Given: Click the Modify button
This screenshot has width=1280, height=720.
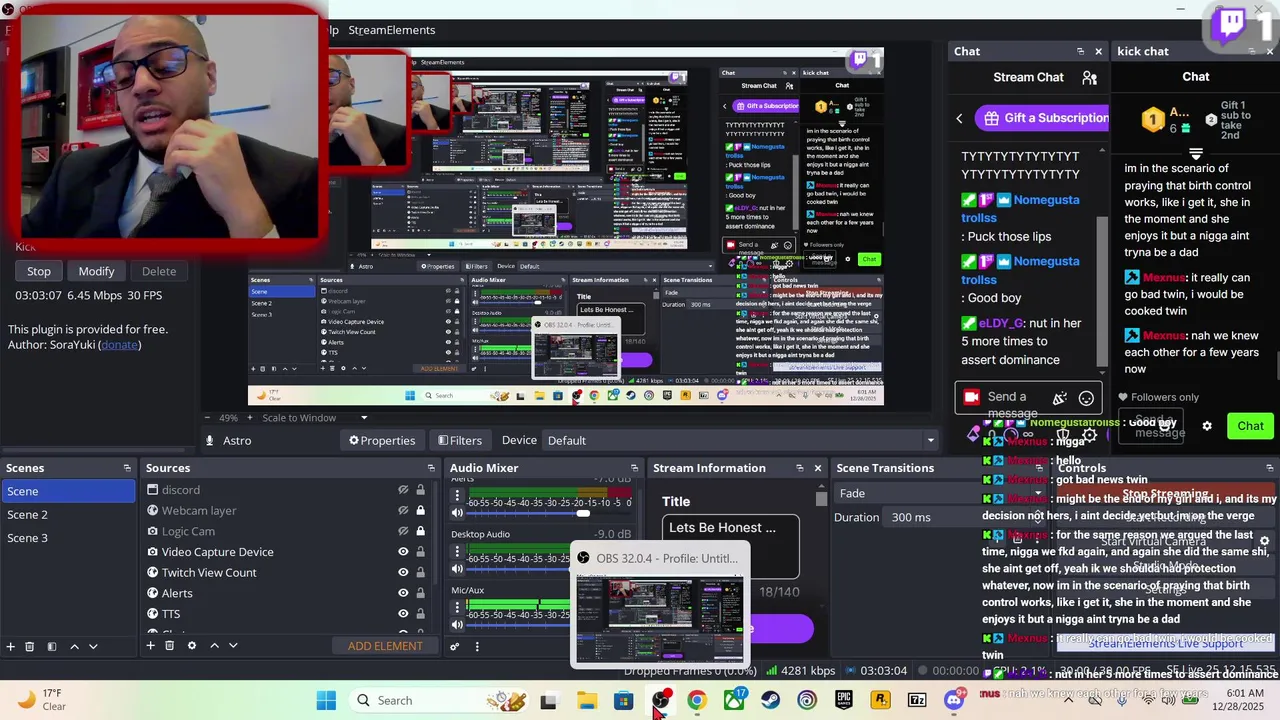Looking at the screenshot, I should click(97, 271).
